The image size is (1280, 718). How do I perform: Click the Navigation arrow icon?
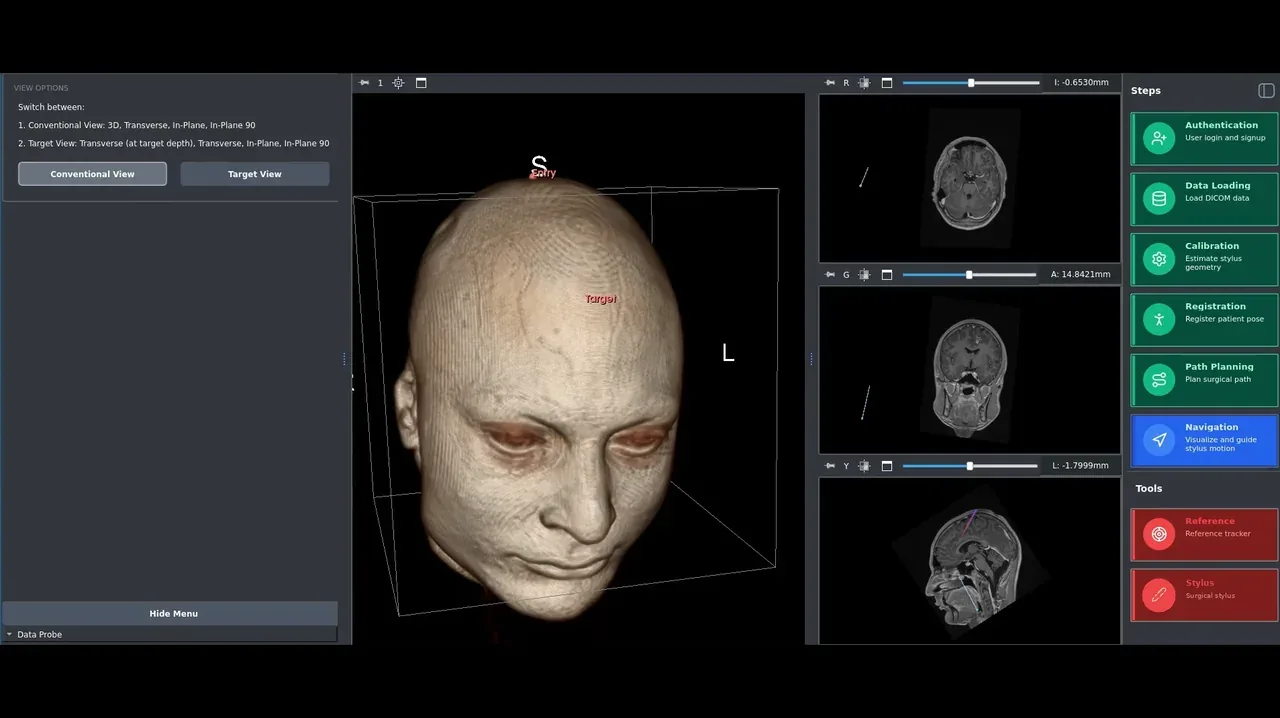tap(1159, 440)
